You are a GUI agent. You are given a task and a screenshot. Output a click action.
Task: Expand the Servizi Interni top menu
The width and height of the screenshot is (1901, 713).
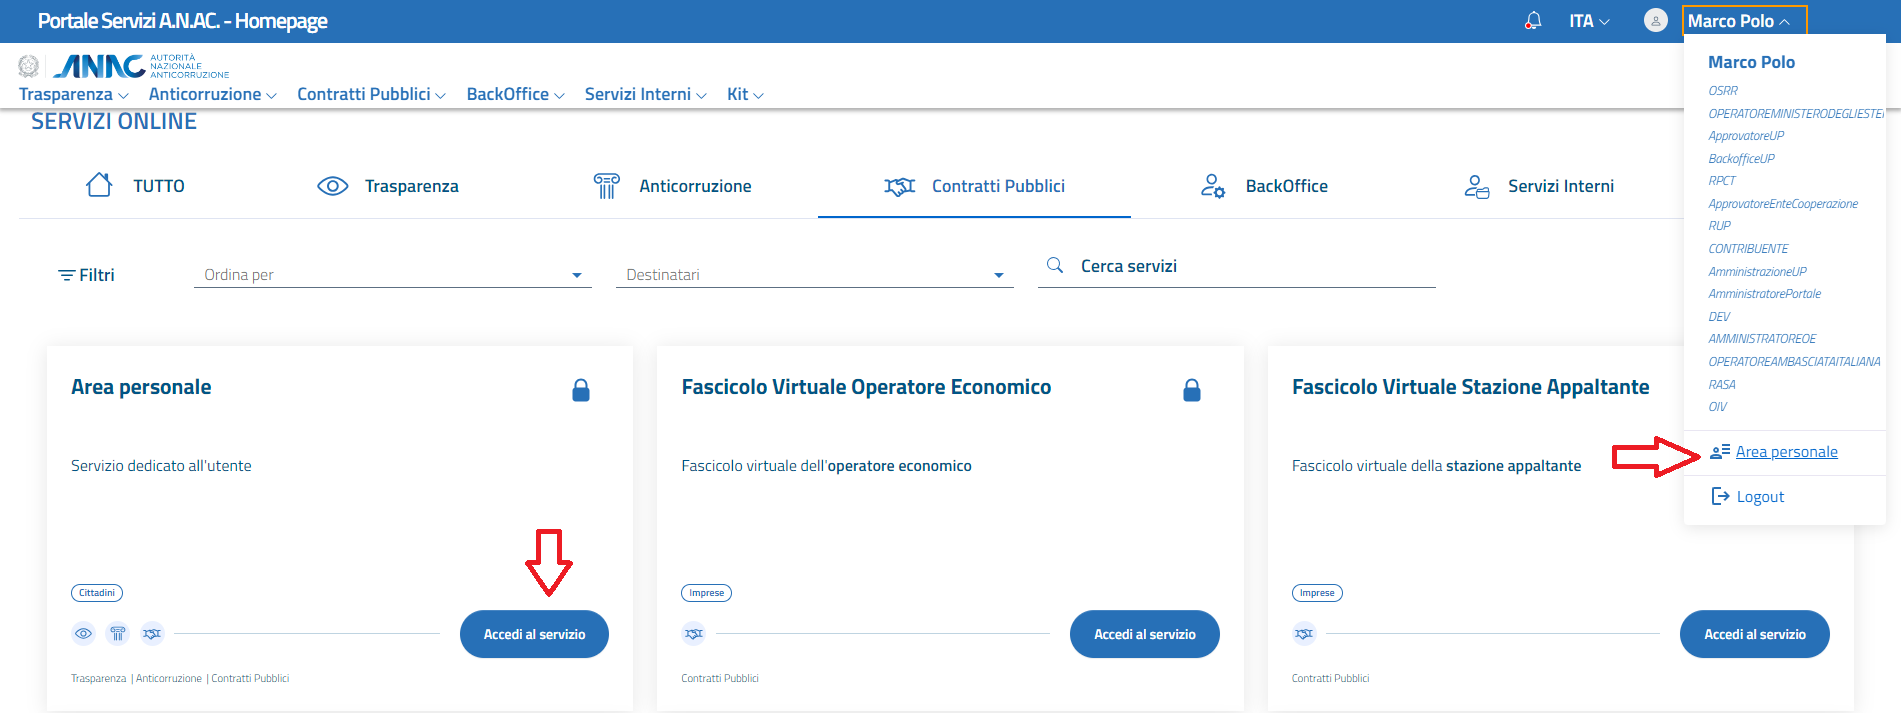coord(646,94)
